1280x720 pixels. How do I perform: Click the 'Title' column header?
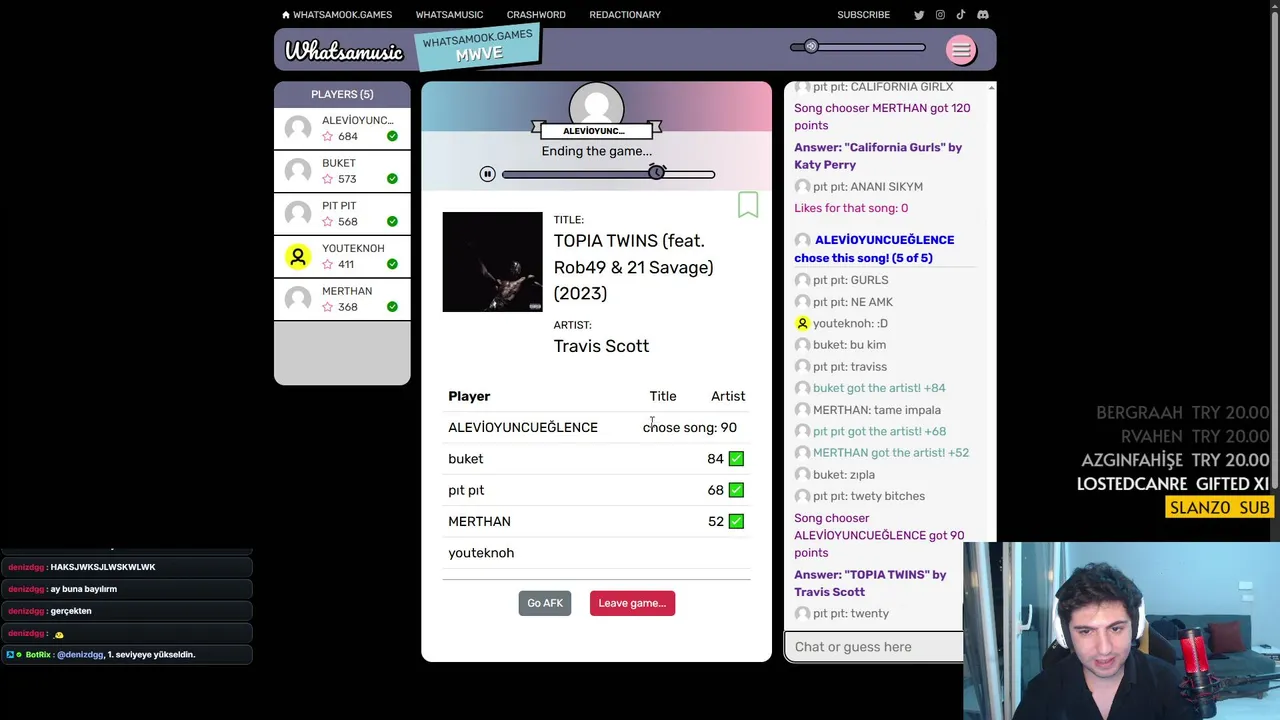click(x=663, y=396)
